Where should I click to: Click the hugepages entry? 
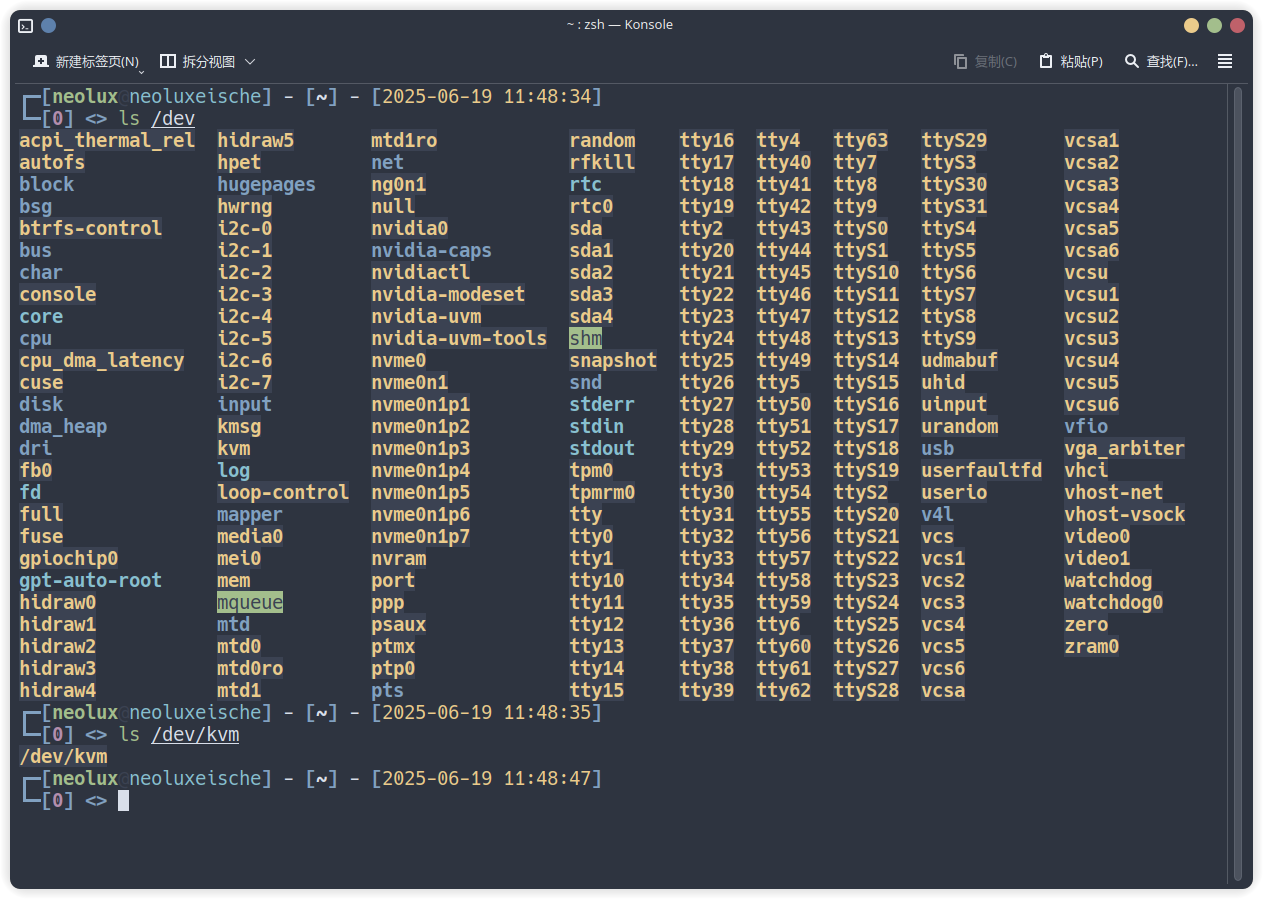(266, 184)
